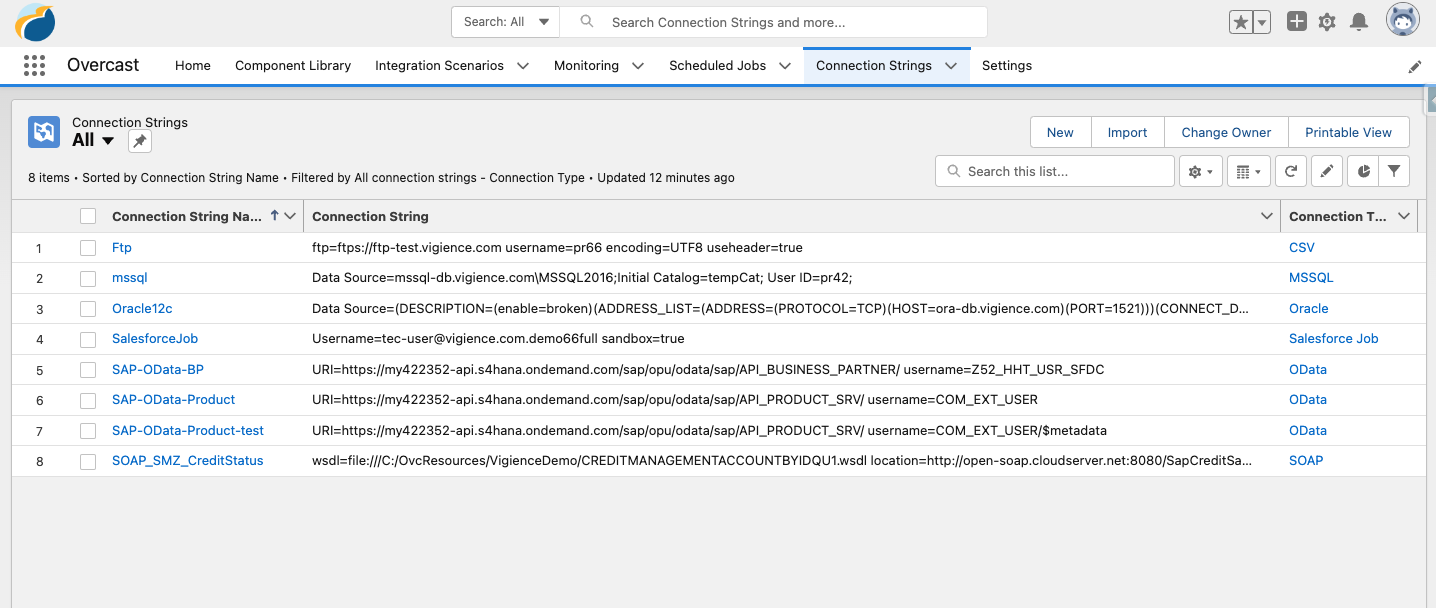Refresh the connection strings list
This screenshot has width=1436, height=608.
click(x=1291, y=171)
